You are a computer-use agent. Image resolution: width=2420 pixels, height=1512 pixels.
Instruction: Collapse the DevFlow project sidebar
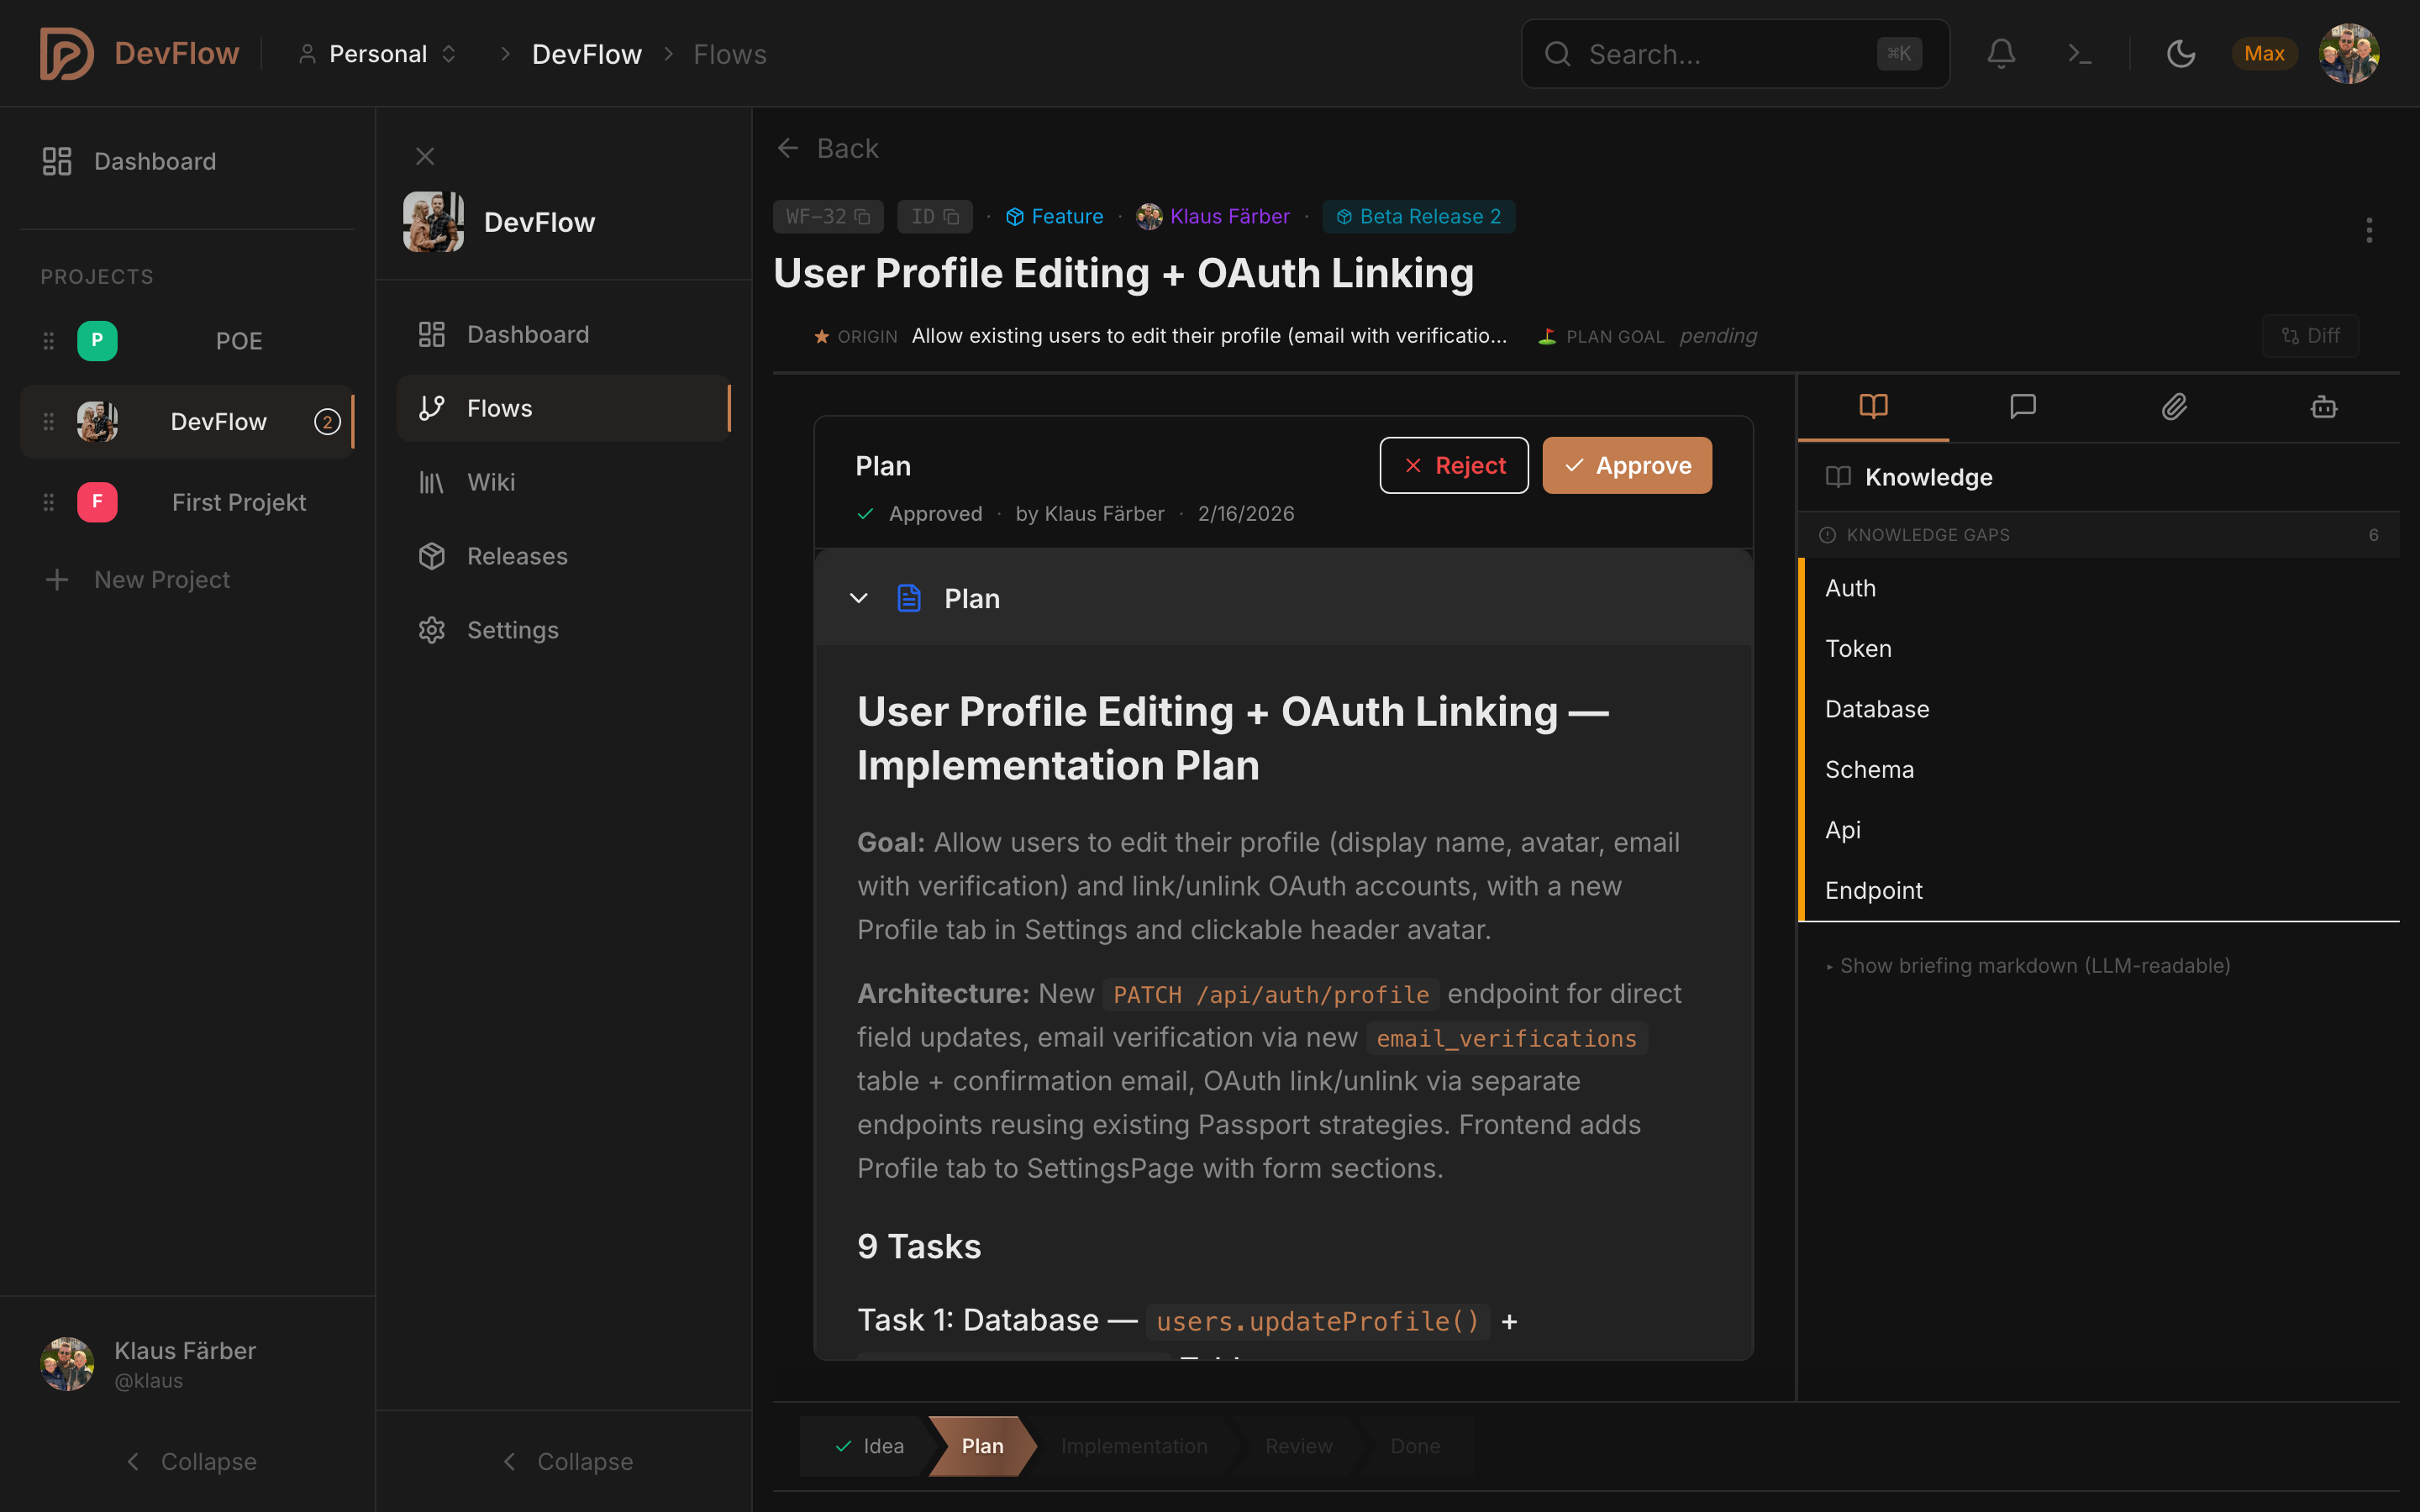click(x=566, y=1461)
